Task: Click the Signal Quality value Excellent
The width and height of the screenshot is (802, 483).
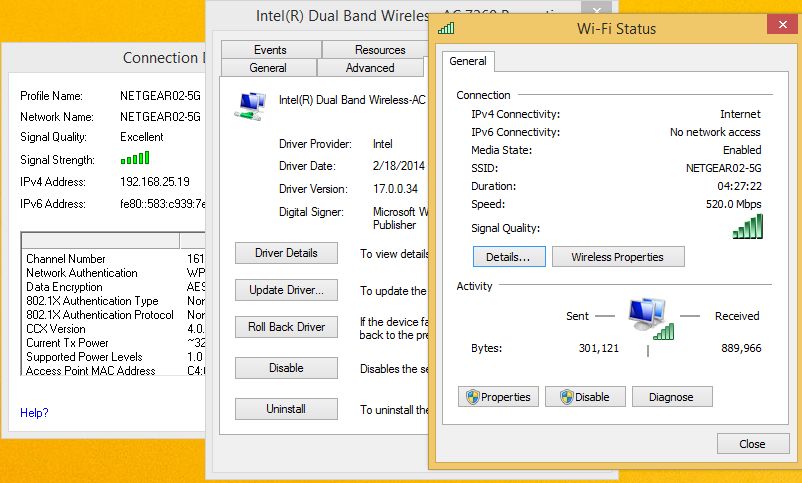Action: [x=142, y=137]
